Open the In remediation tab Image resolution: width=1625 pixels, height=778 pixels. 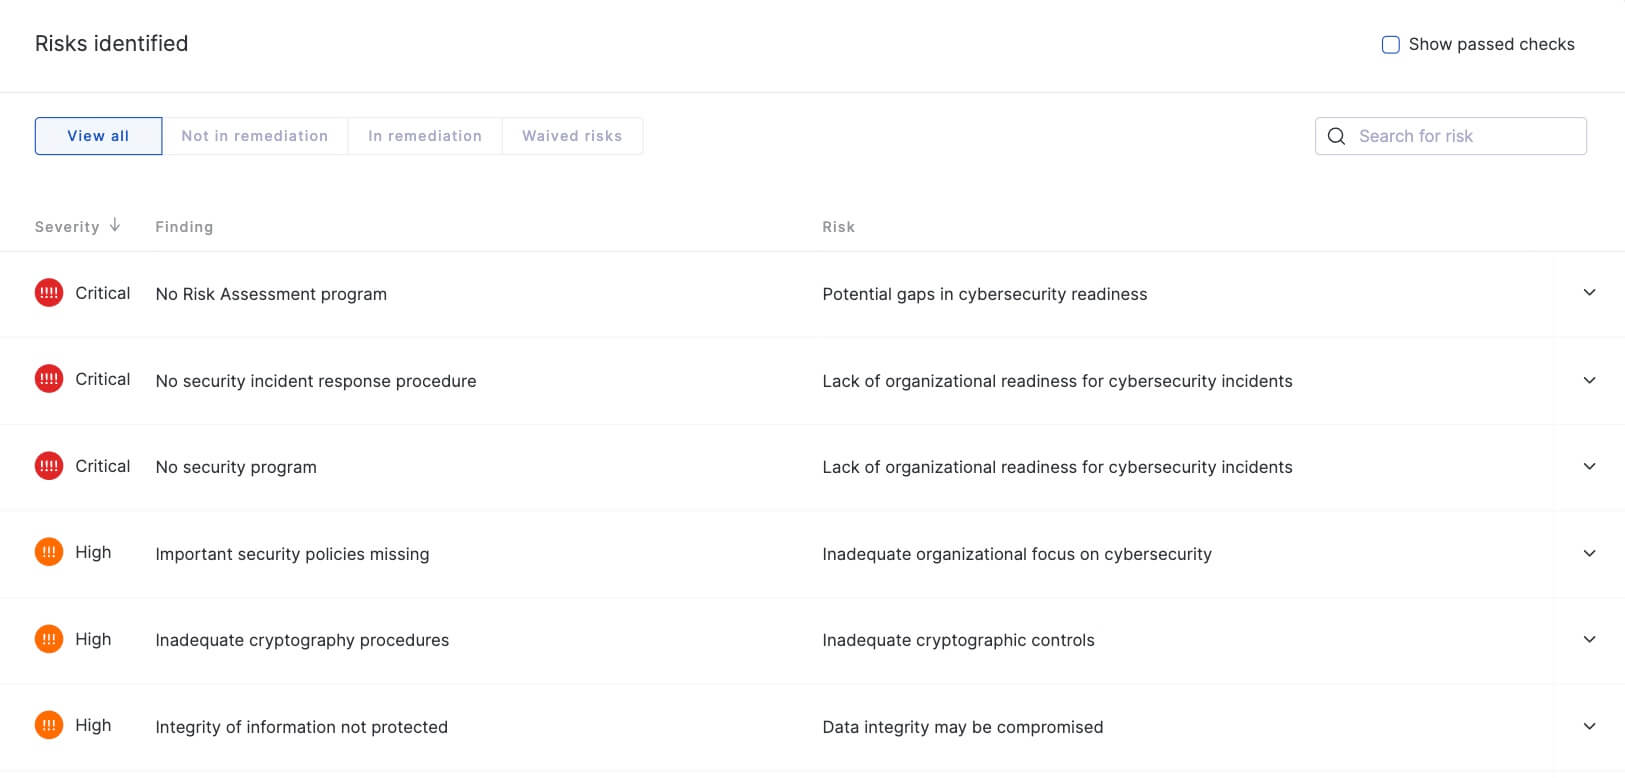click(x=425, y=136)
